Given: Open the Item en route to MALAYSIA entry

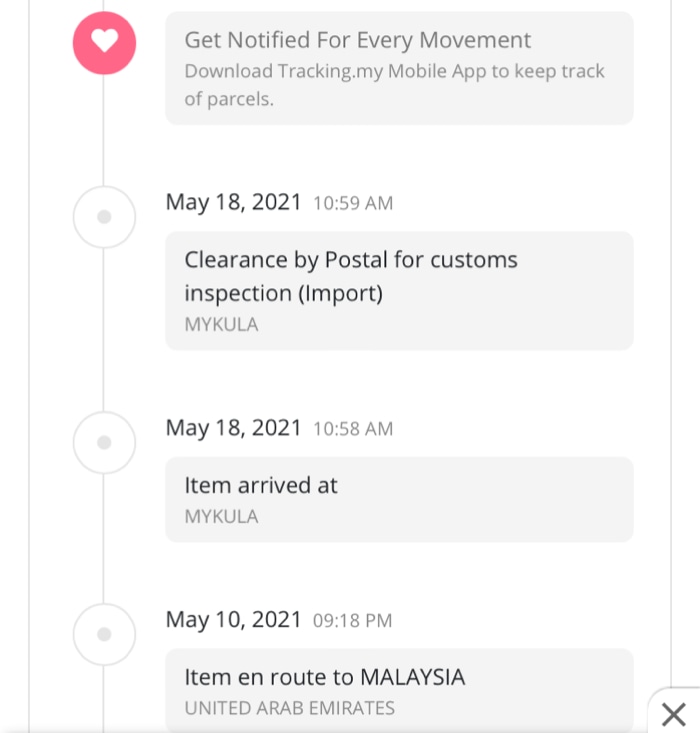Looking at the screenshot, I should pyautogui.click(x=324, y=677).
